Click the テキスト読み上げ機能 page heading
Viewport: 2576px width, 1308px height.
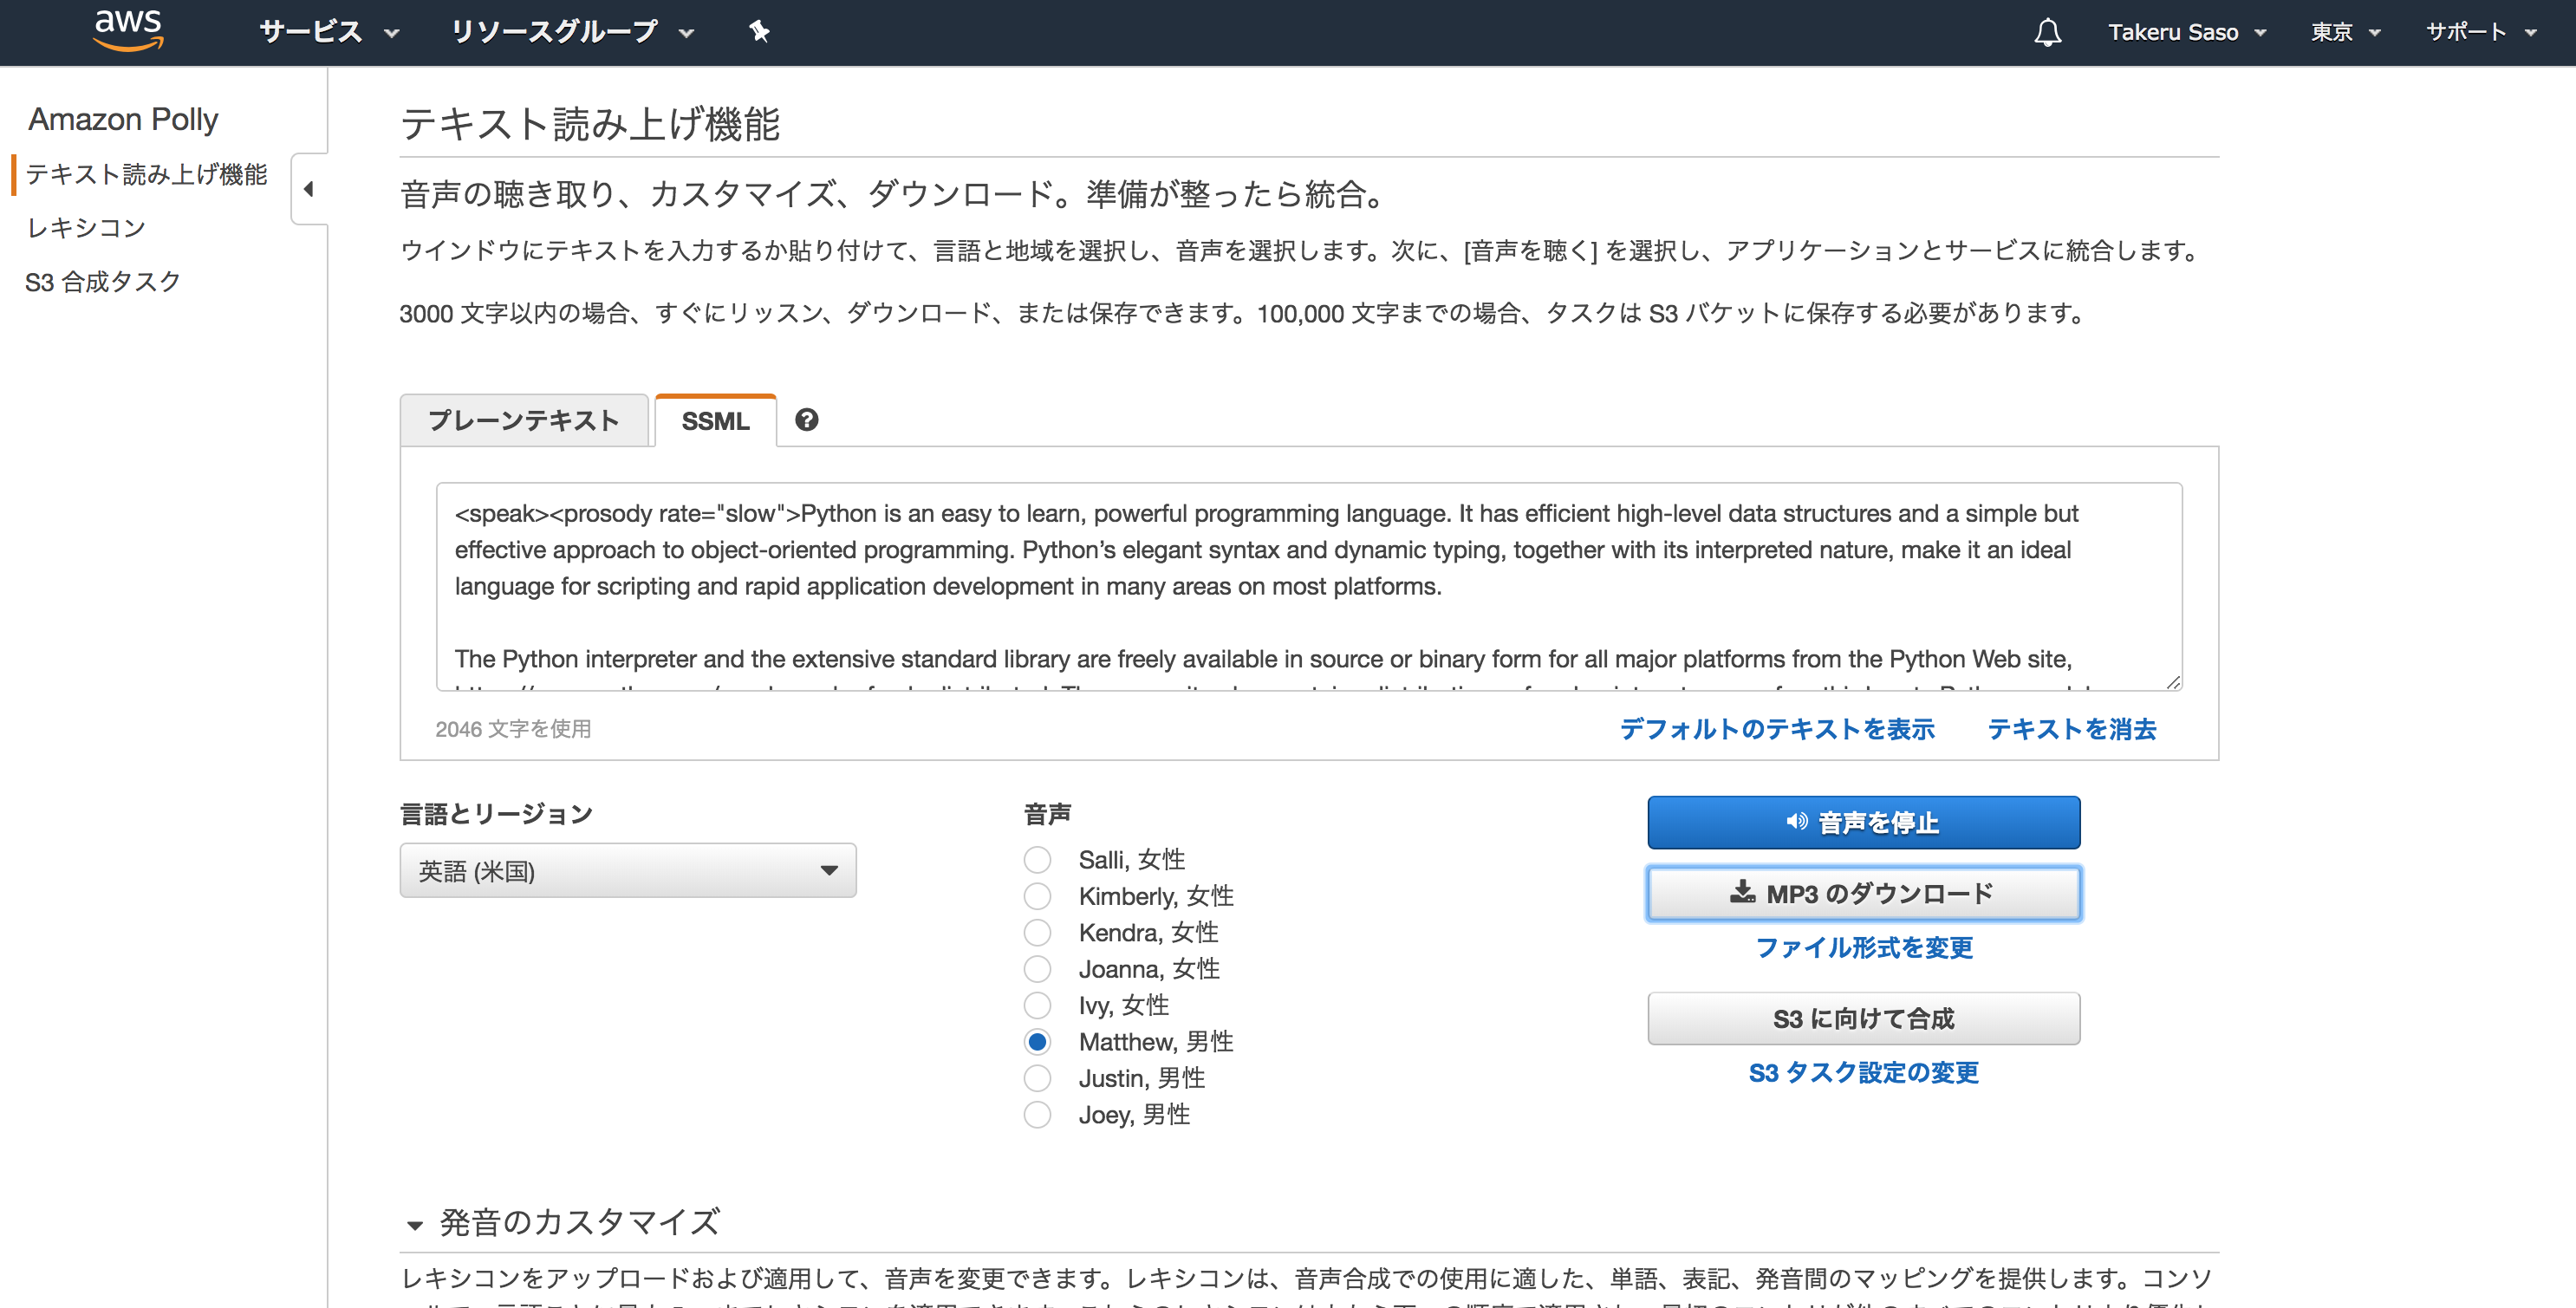[x=590, y=124]
